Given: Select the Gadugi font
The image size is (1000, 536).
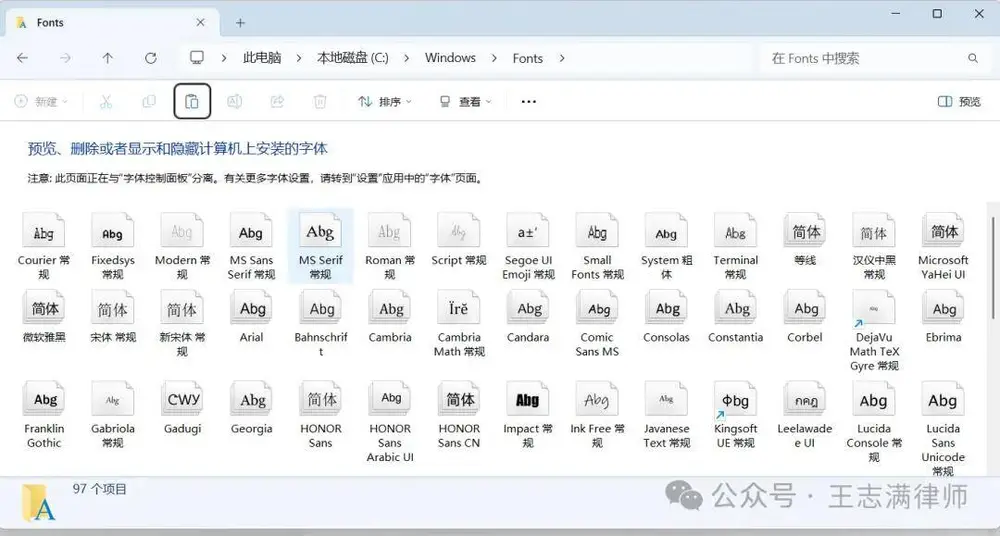Looking at the screenshot, I should (182, 408).
